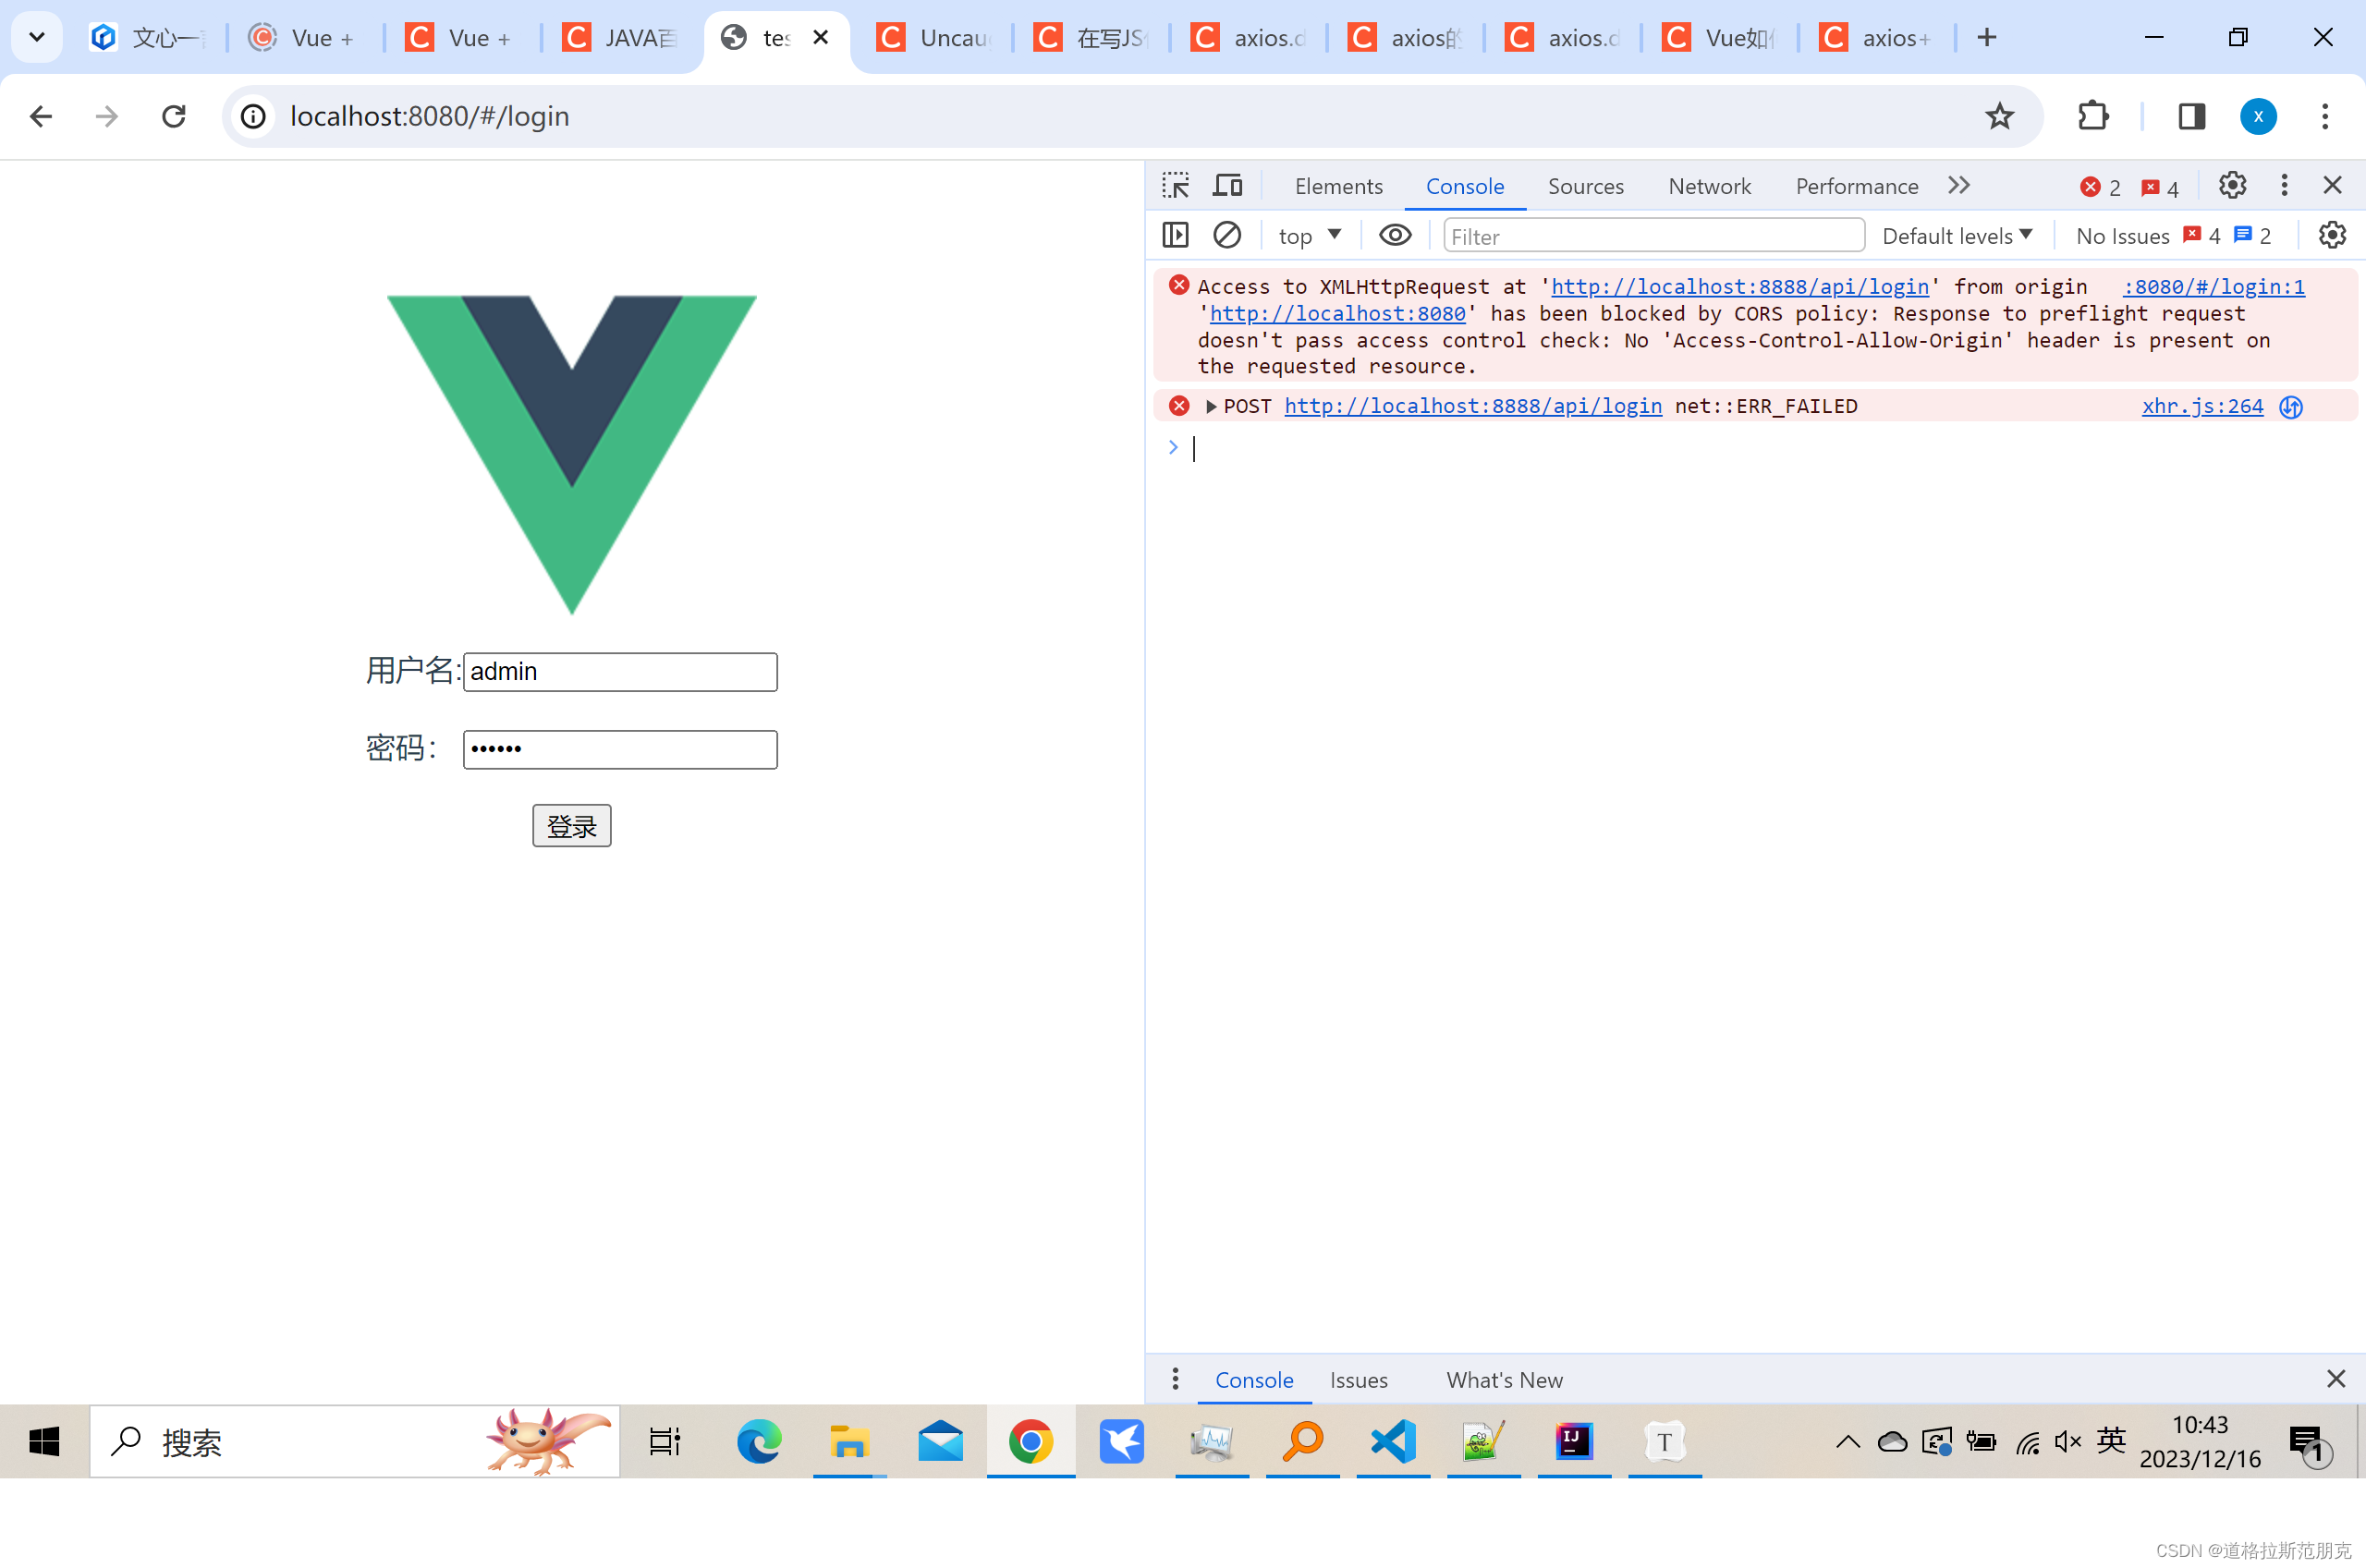This screenshot has width=2366, height=1568.
Task: Click the error count badge showing 2
Action: (x=2101, y=188)
